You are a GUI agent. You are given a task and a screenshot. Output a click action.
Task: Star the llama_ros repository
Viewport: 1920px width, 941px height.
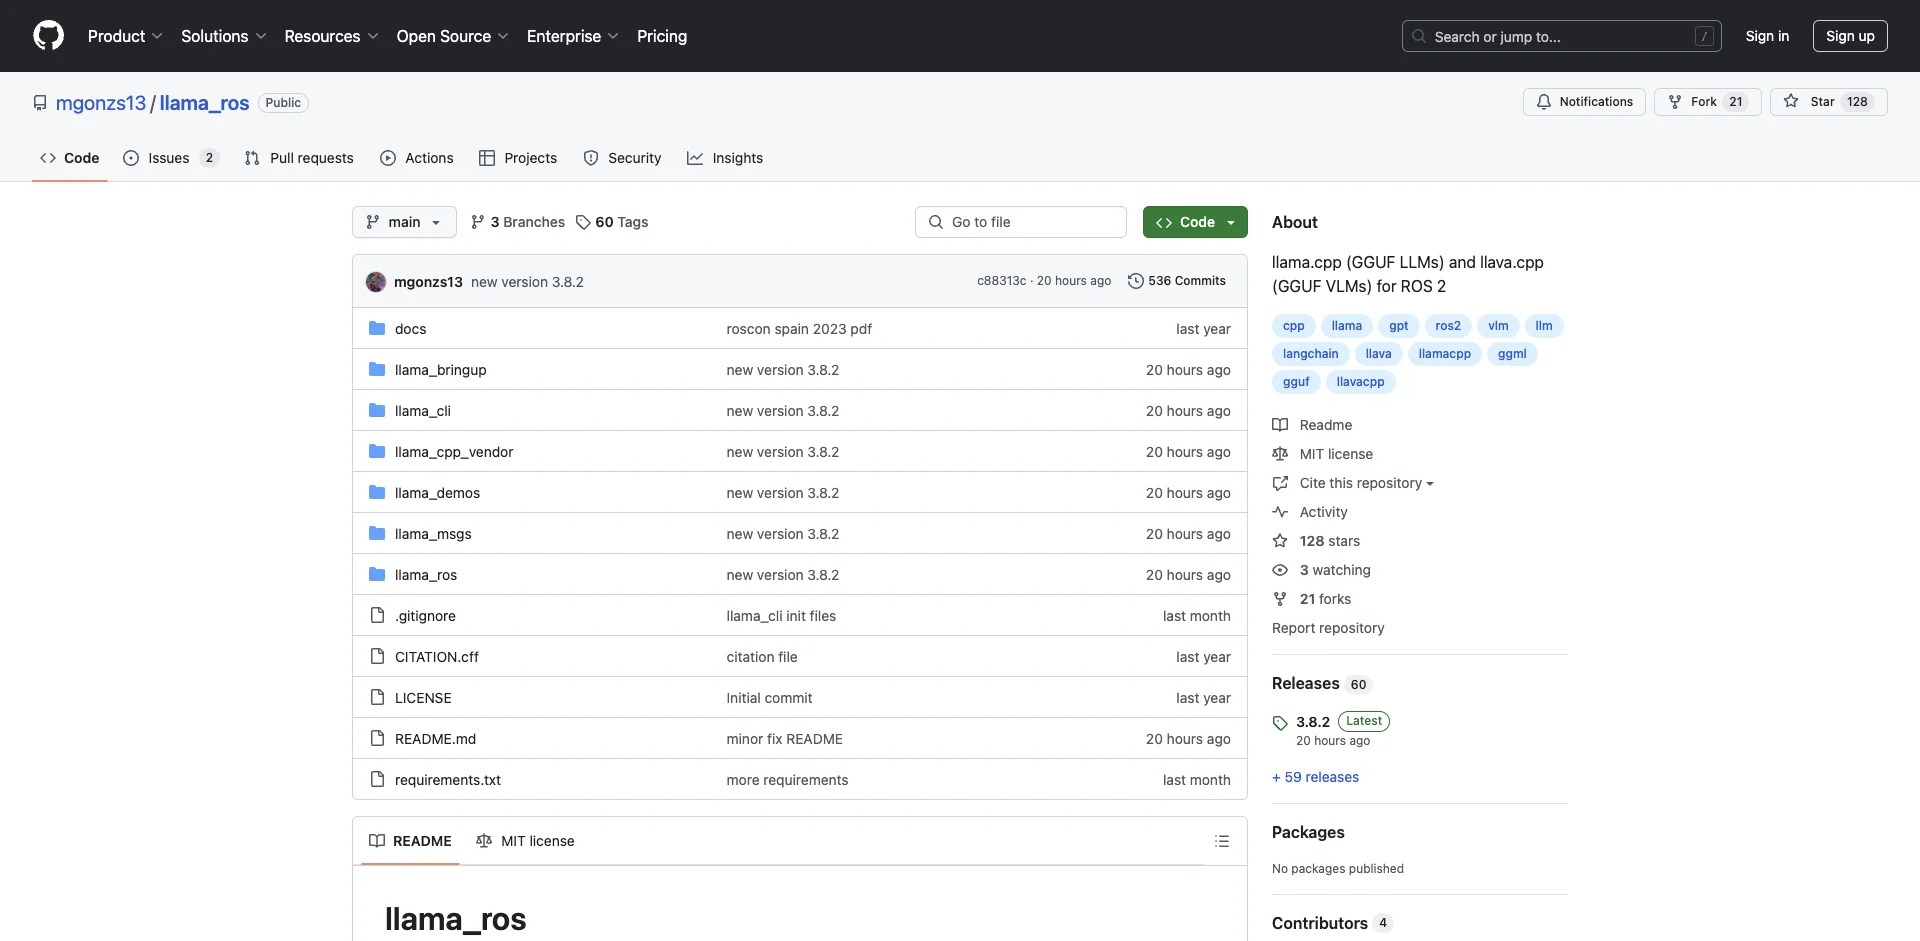click(x=1828, y=102)
